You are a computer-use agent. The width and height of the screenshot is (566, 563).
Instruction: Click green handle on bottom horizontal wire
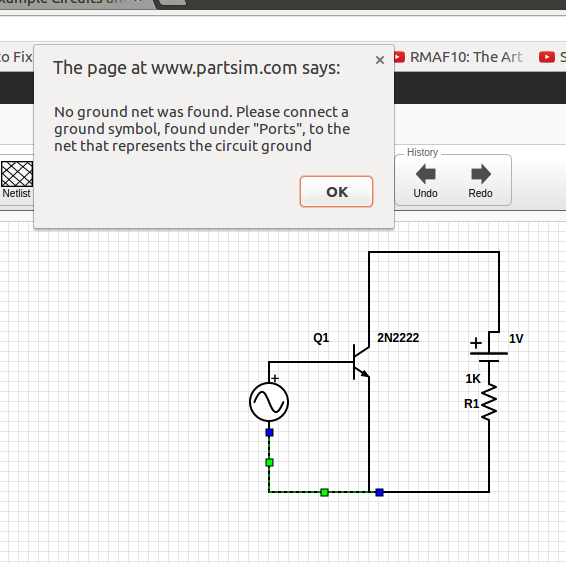click(x=325, y=492)
